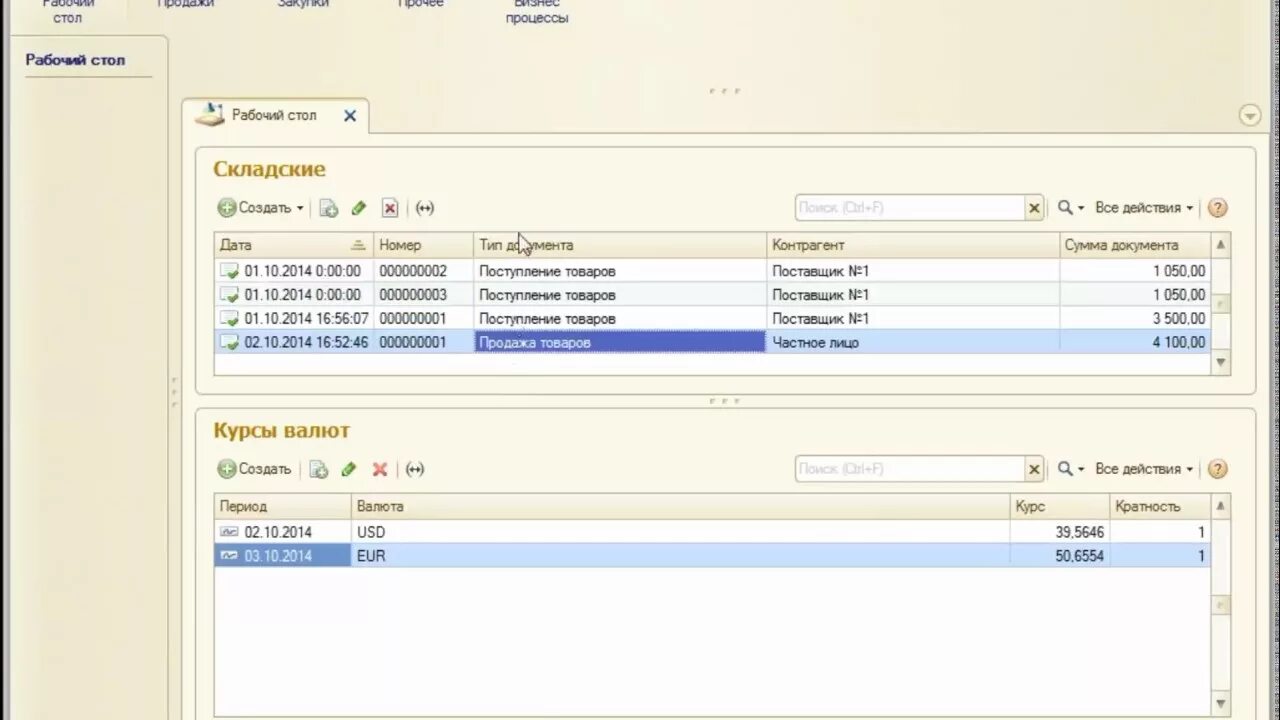Viewport: 1280px width, 720px height.
Task: Clear search in Курсы валют panel
Action: (1034, 469)
